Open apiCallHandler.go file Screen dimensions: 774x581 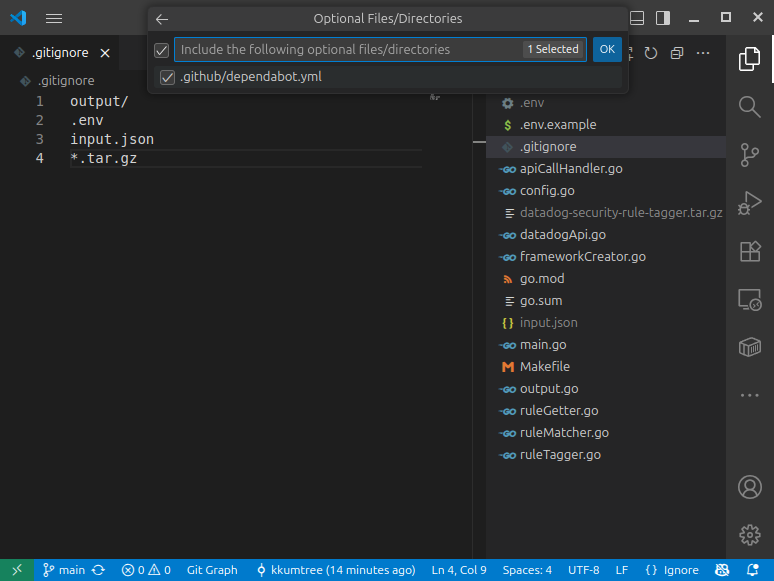click(606, 169)
